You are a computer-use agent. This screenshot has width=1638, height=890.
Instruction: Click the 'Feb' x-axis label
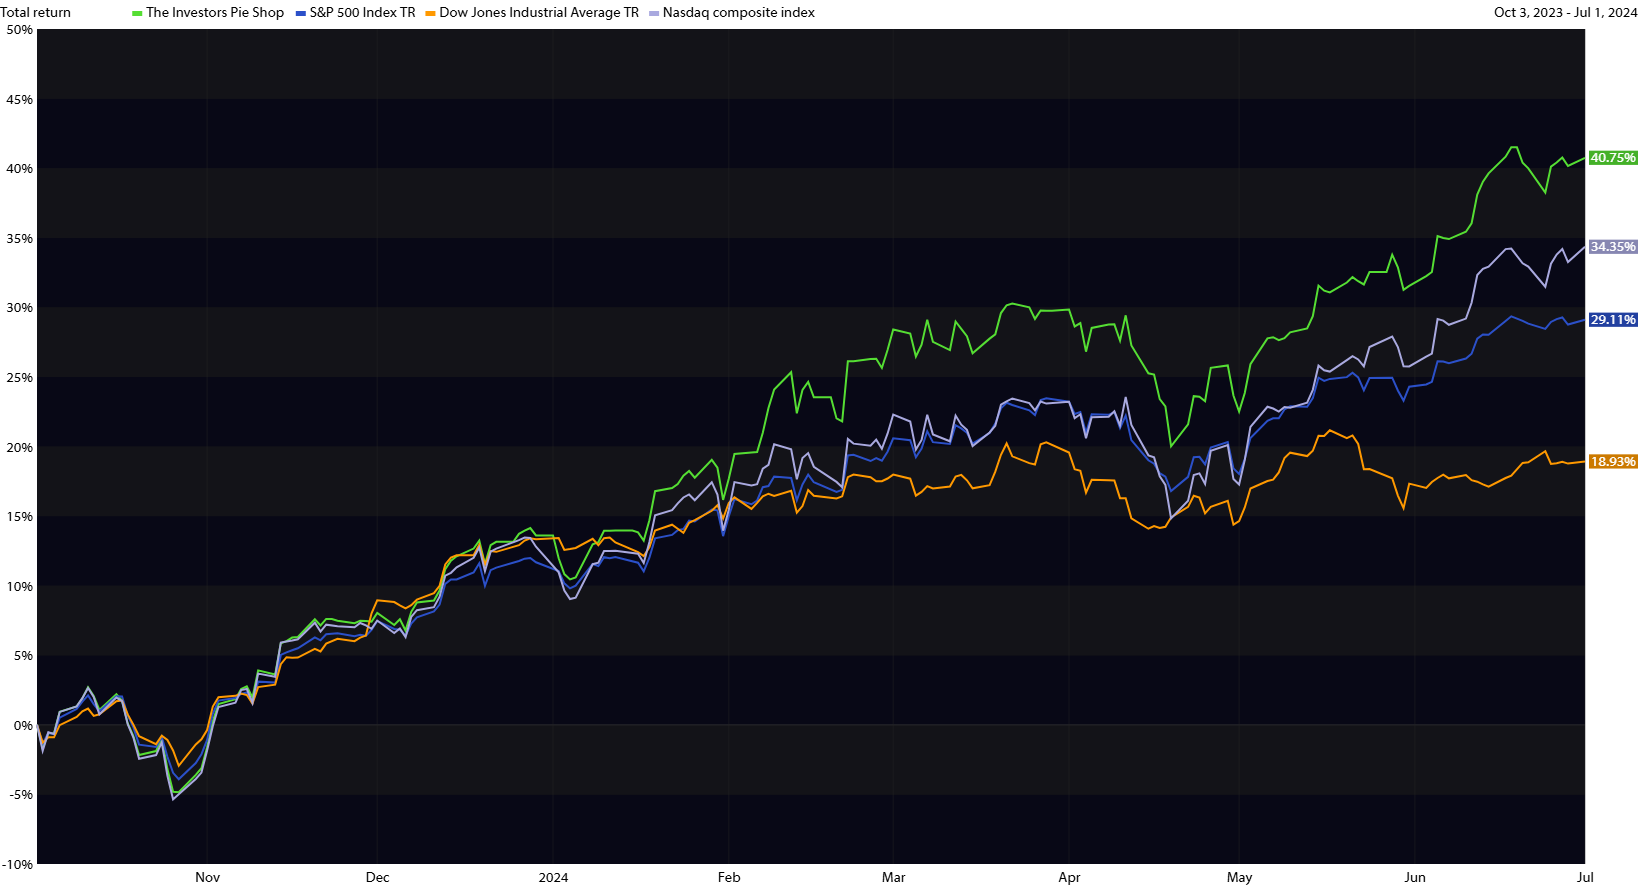729,878
